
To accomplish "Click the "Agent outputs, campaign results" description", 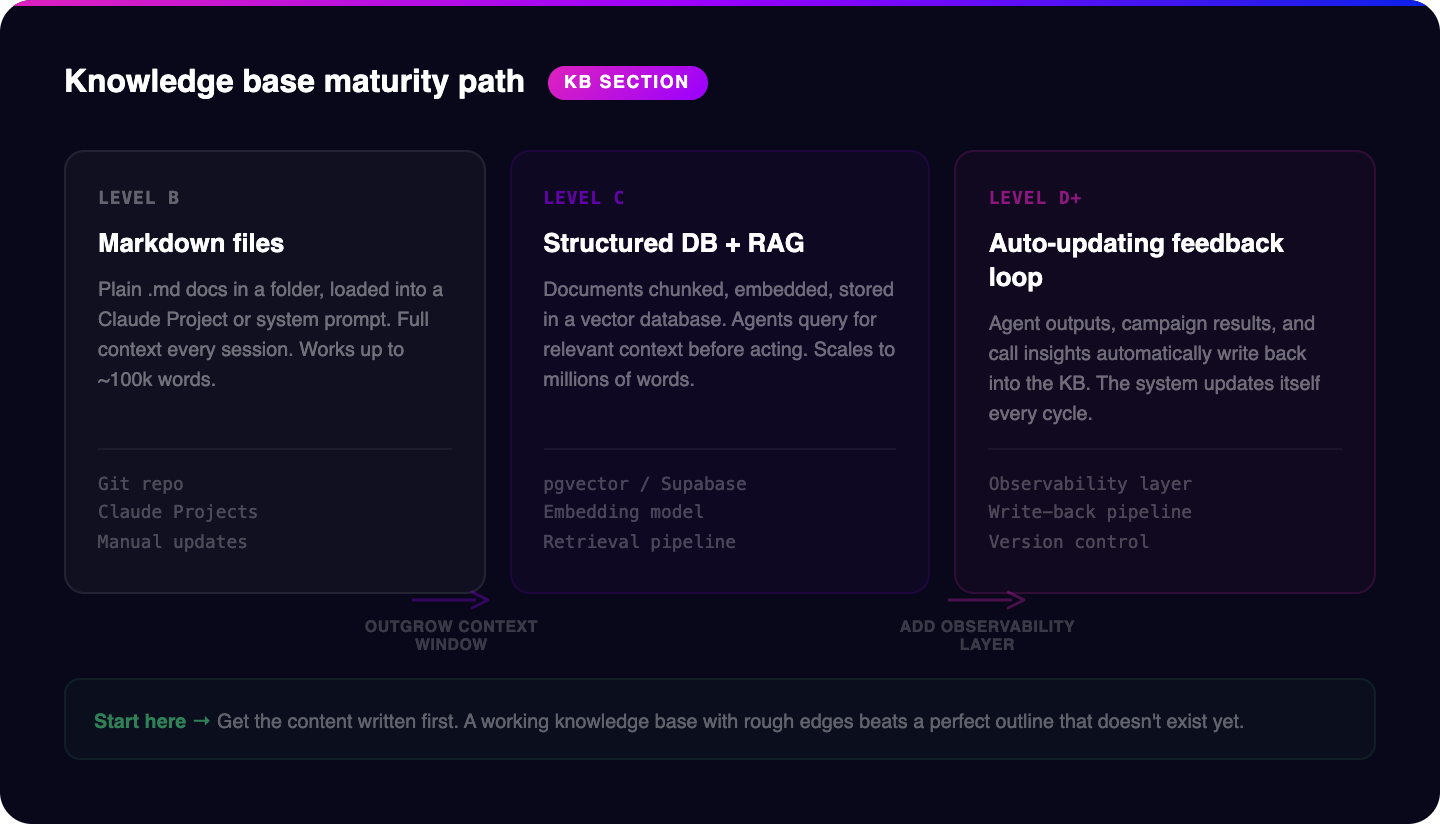I will click(x=1155, y=369).
